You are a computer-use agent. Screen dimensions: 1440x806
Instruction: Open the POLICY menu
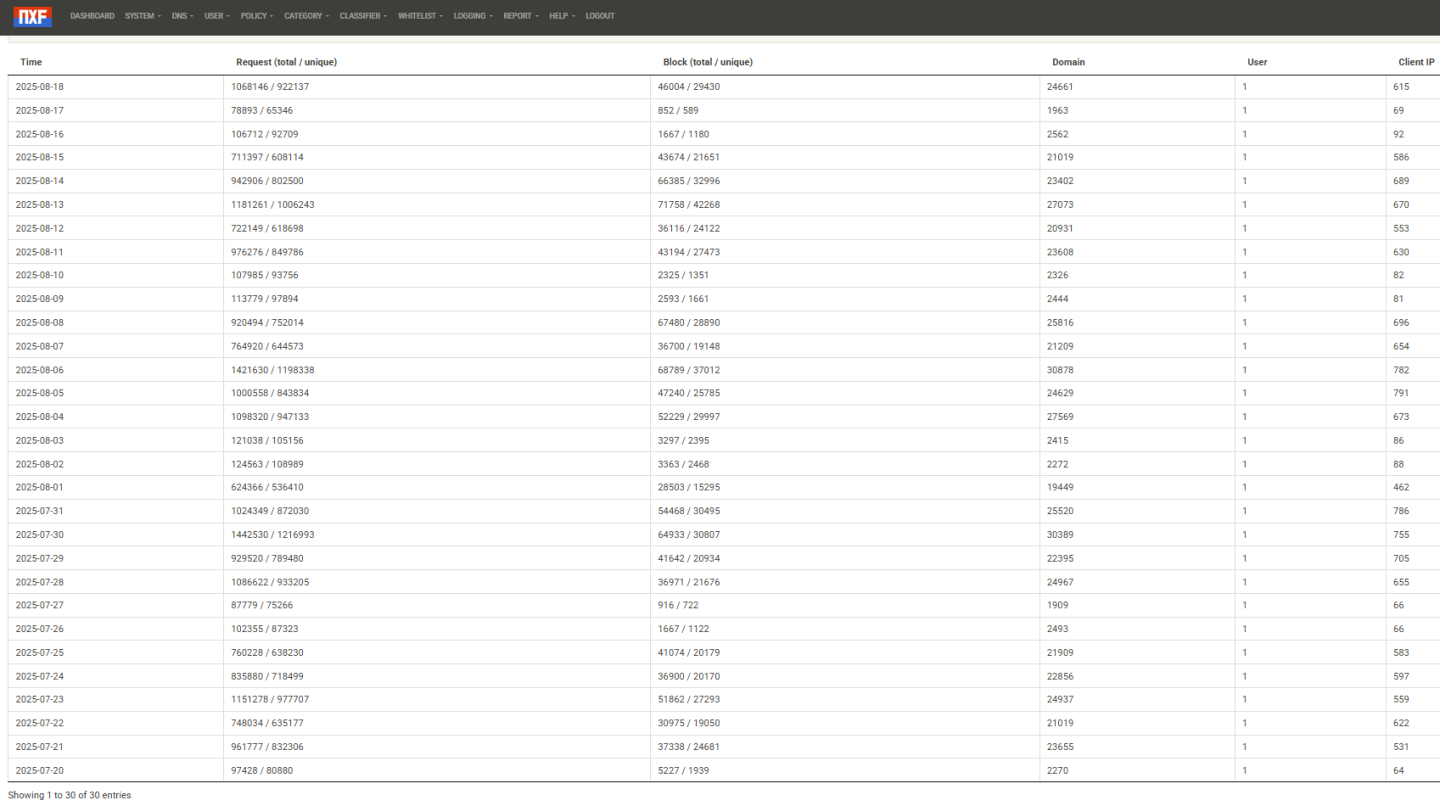(x=256, y=15)
